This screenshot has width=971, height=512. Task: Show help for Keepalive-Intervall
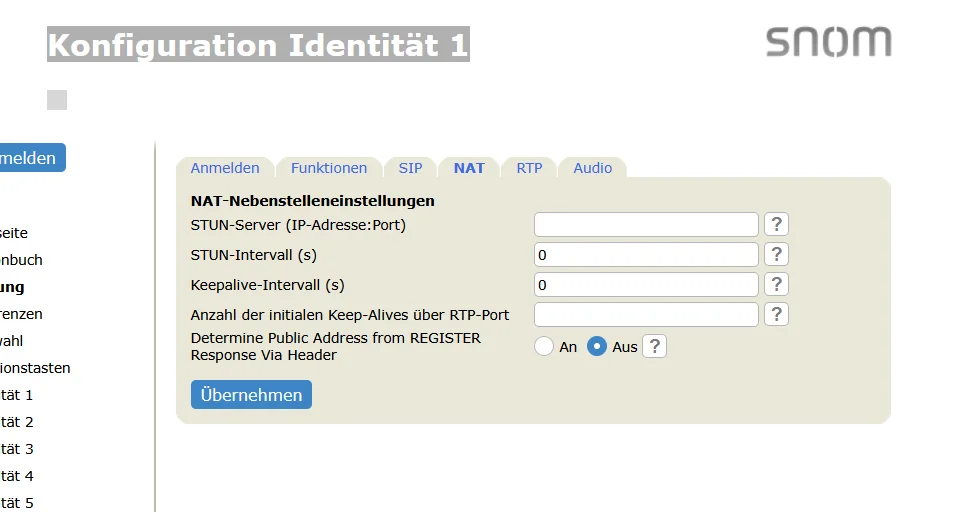(776, 284)
